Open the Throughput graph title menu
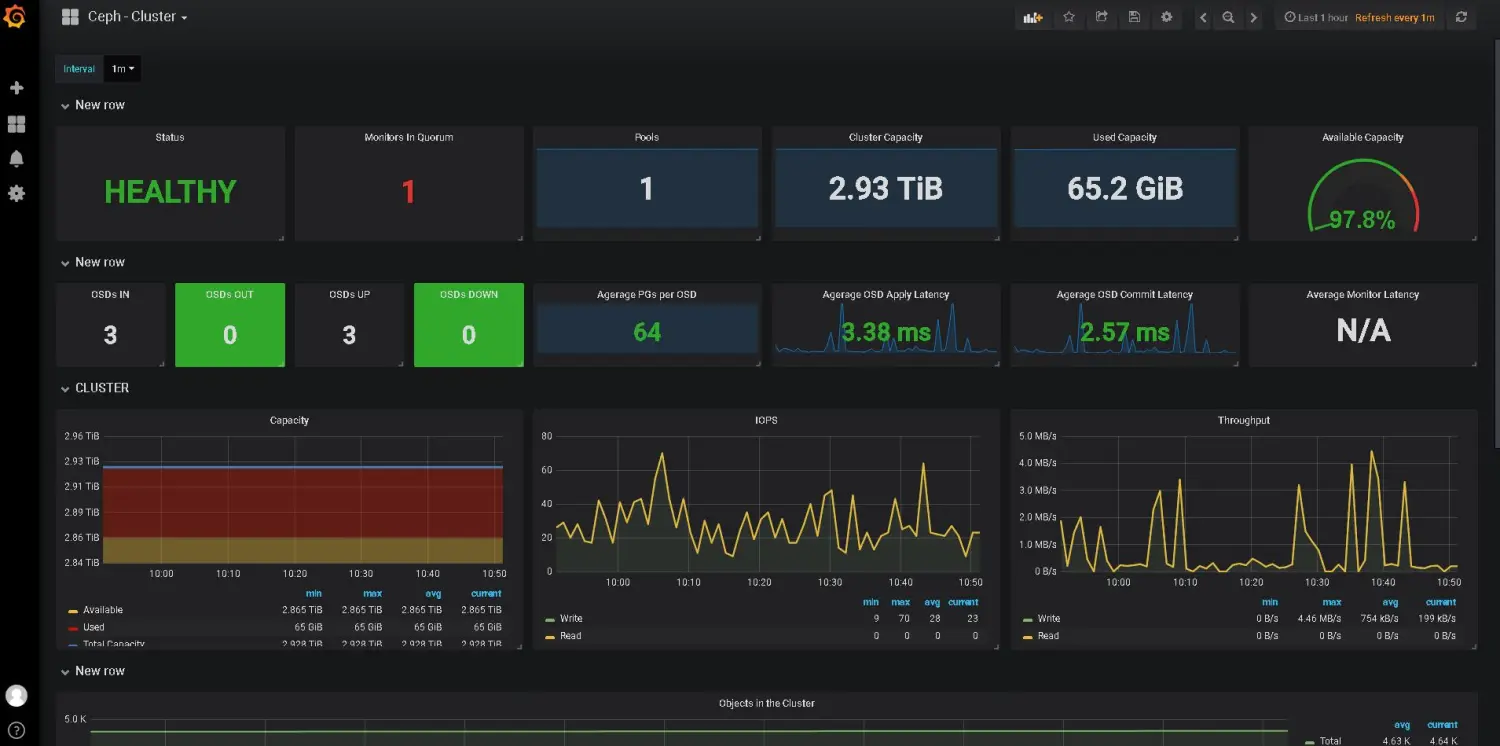Image resolution: width=1500 pixels, height=746 pixels. click(x=1244, y=420)
